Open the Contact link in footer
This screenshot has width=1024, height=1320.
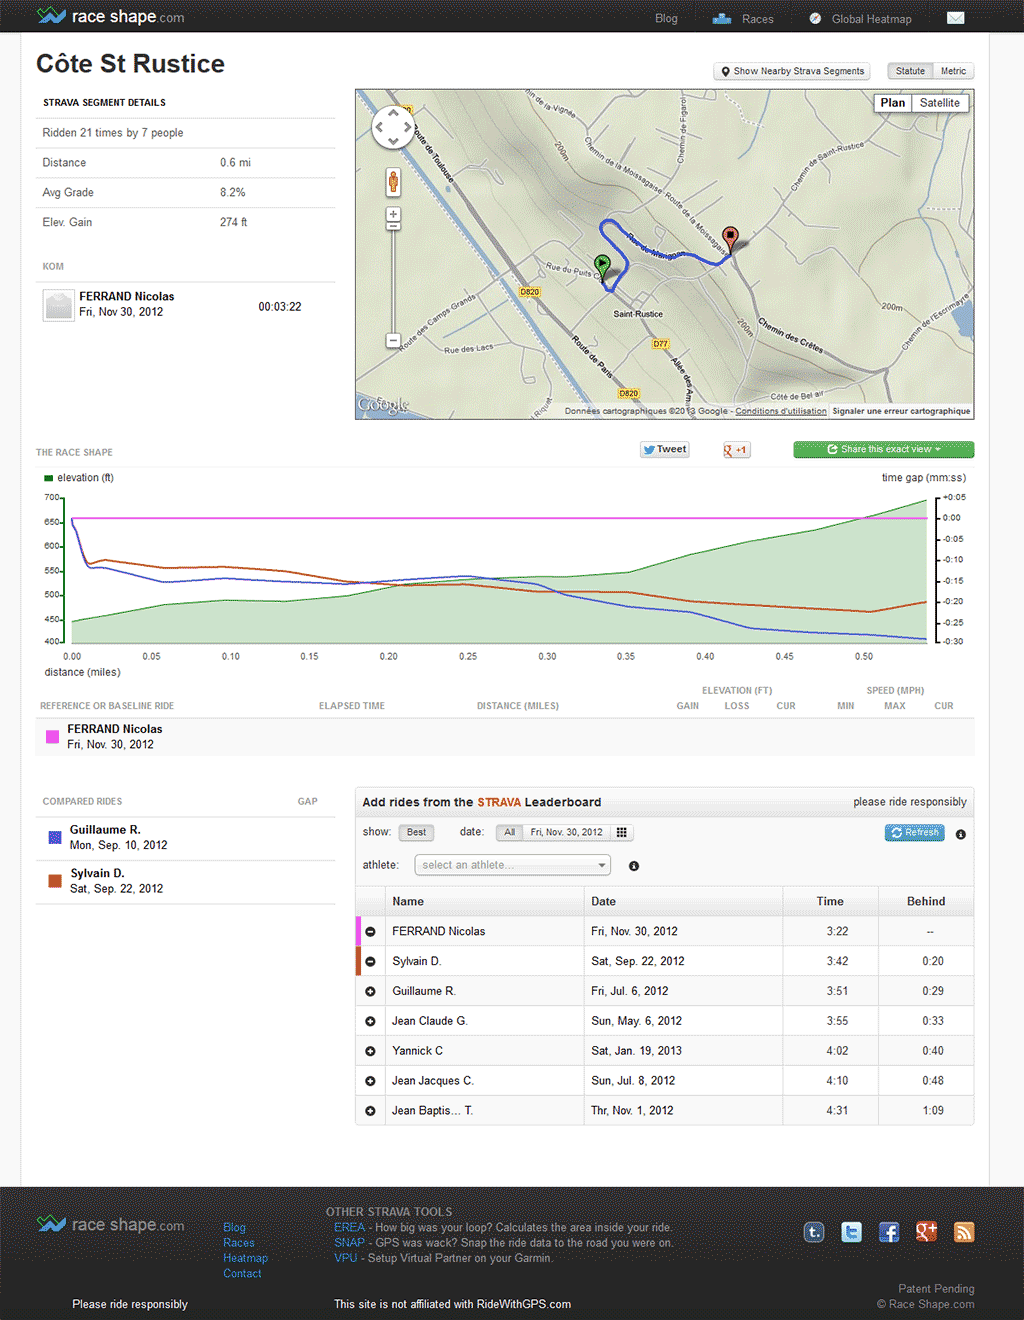pos(242,1273)
